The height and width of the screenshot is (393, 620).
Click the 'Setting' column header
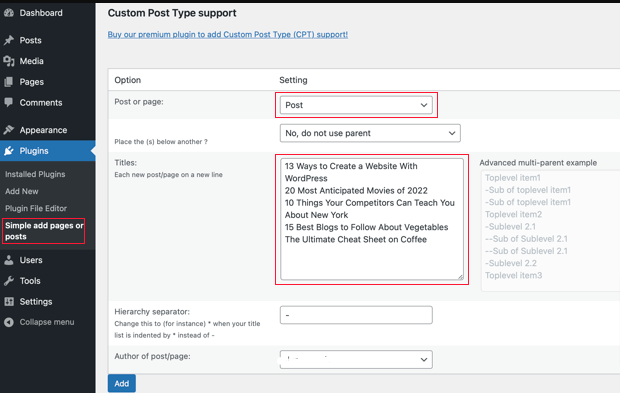[x=293, y=80]
